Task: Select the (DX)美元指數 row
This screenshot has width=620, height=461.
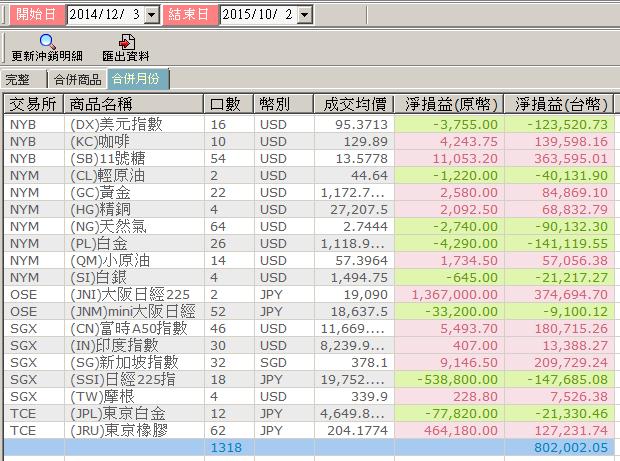Action: (309, 125)
